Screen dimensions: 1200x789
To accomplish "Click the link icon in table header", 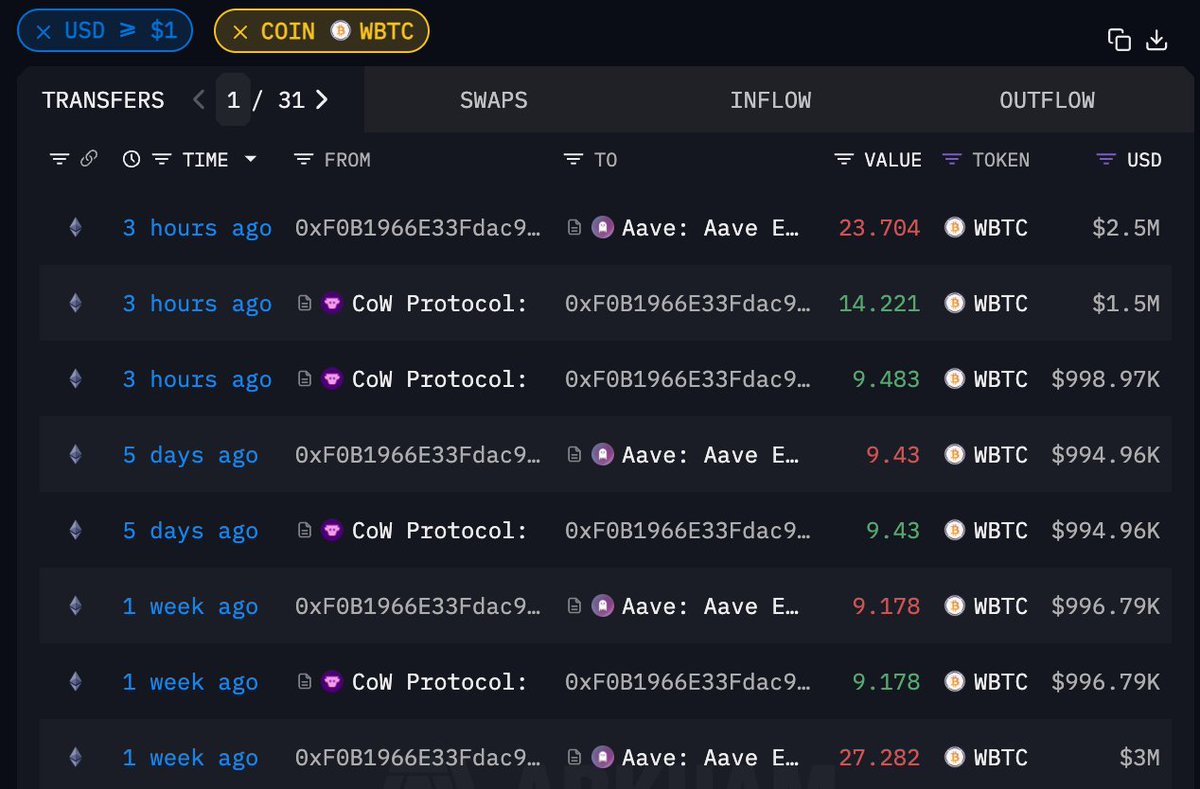I will click(x=89, y=158).
